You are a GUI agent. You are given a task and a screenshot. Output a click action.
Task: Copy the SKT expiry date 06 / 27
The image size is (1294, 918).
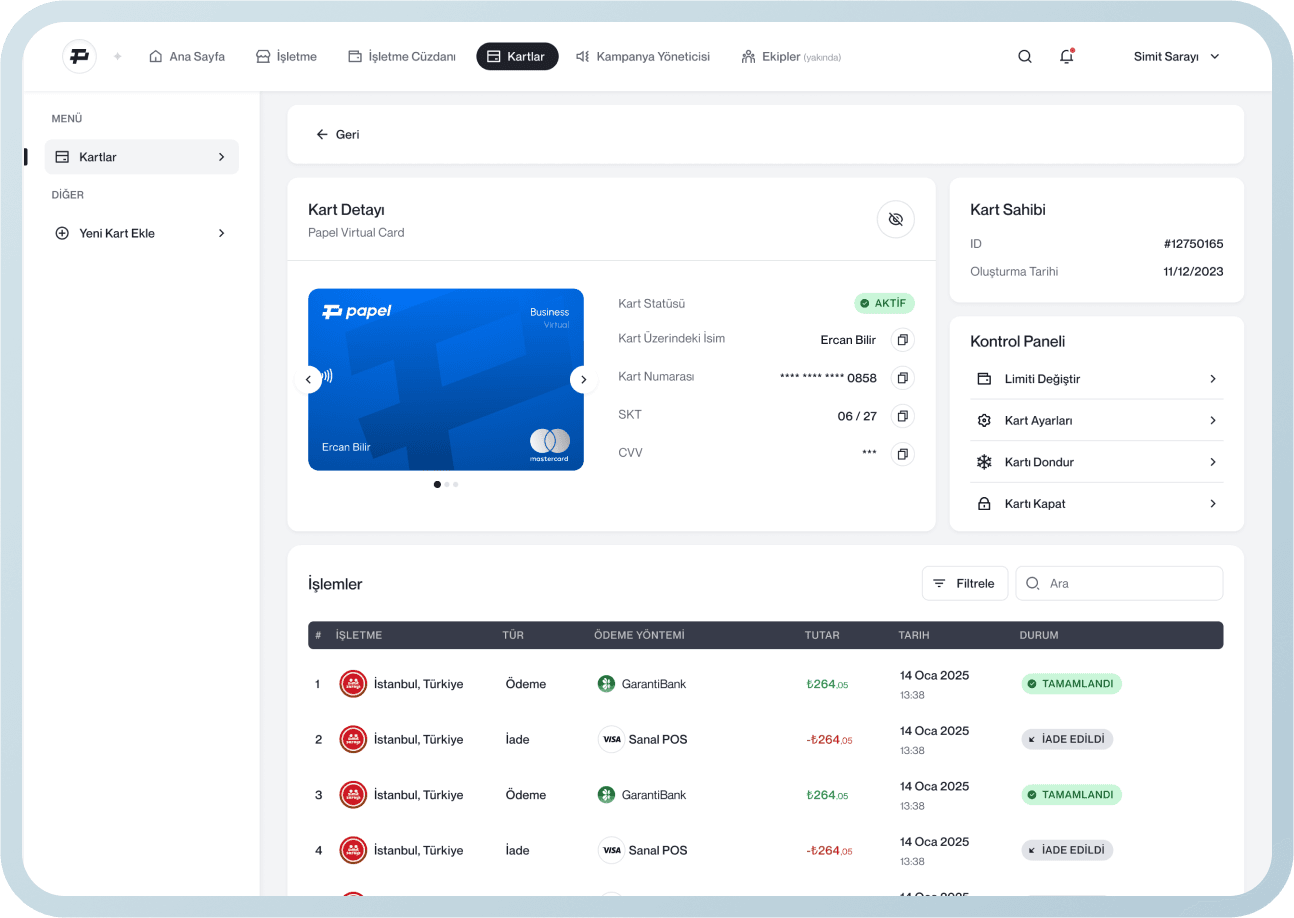(902, 416)
